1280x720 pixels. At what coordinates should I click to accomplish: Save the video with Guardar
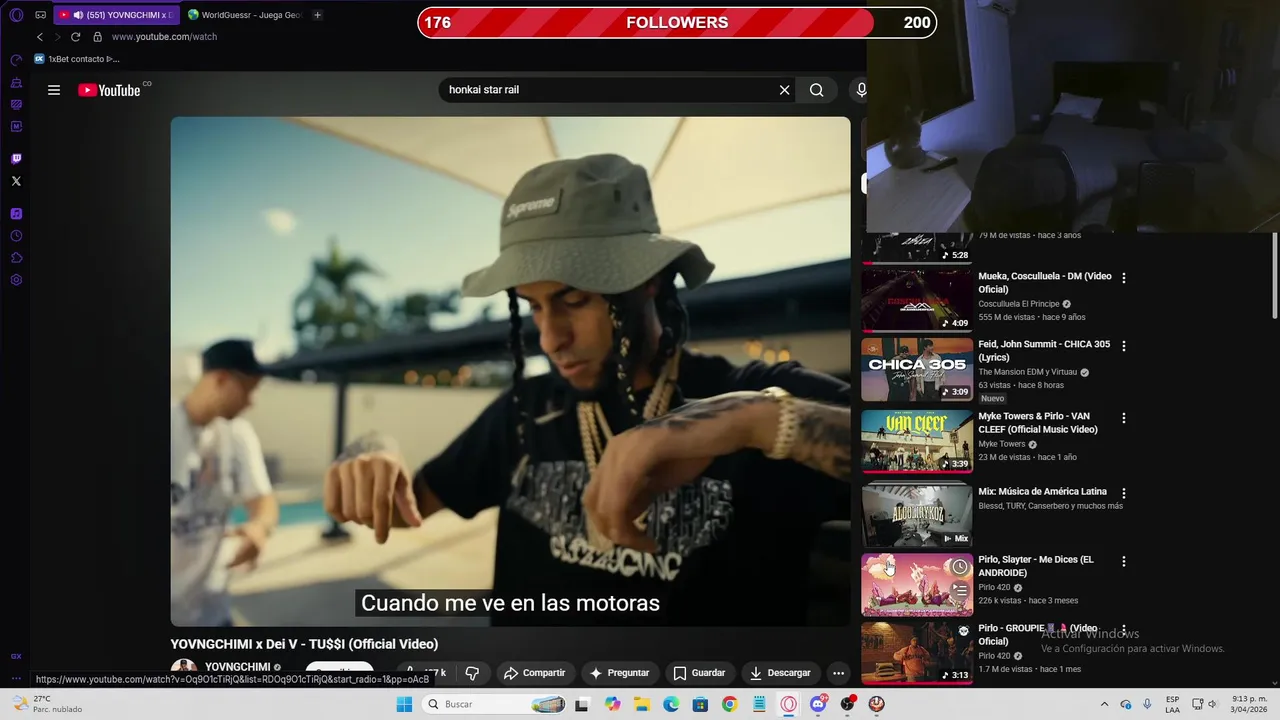pyautogui.click(x=699, y=673)
